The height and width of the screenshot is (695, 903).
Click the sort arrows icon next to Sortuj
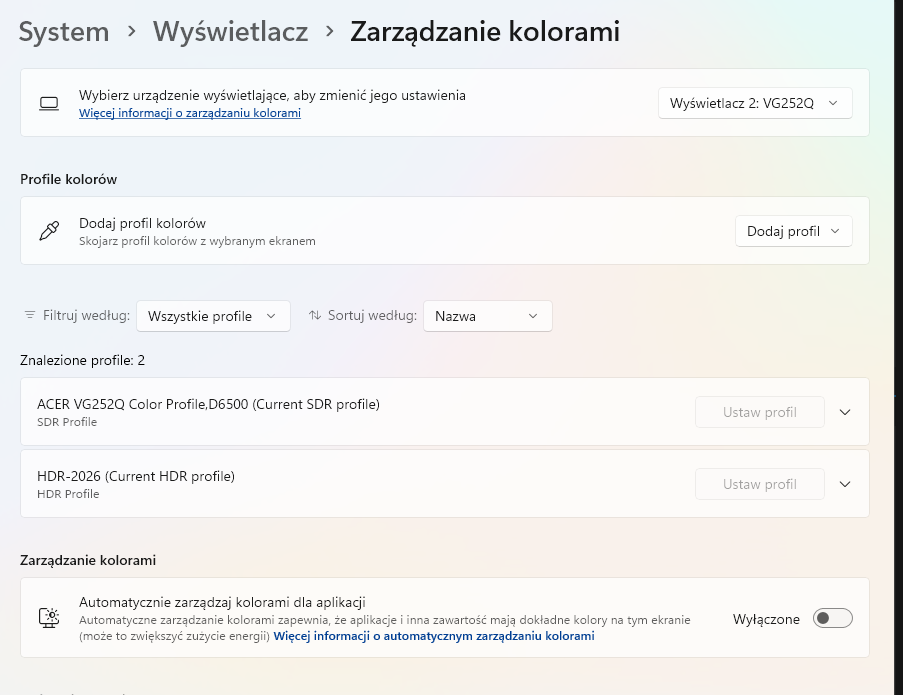(315, 316)
